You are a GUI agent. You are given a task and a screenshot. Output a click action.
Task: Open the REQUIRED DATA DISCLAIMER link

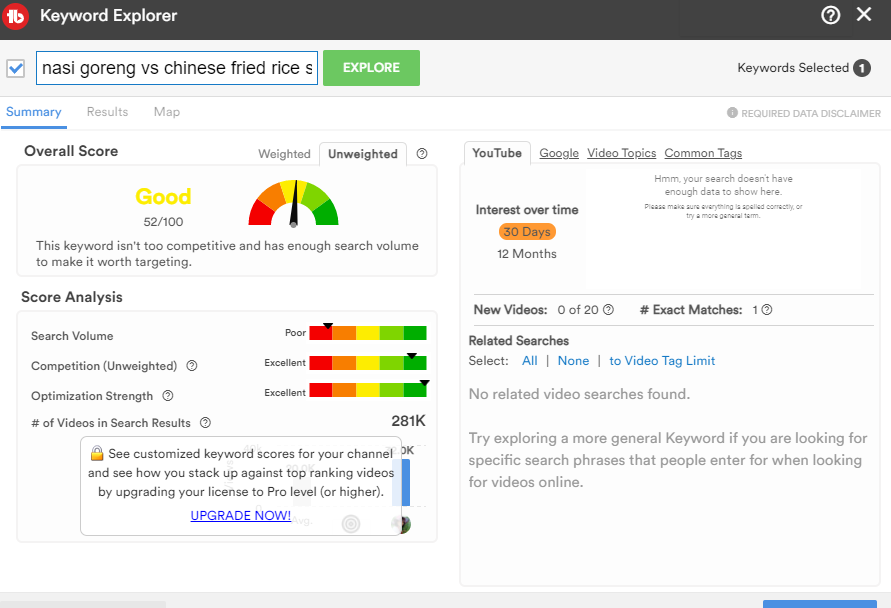[x=811, y=114]
